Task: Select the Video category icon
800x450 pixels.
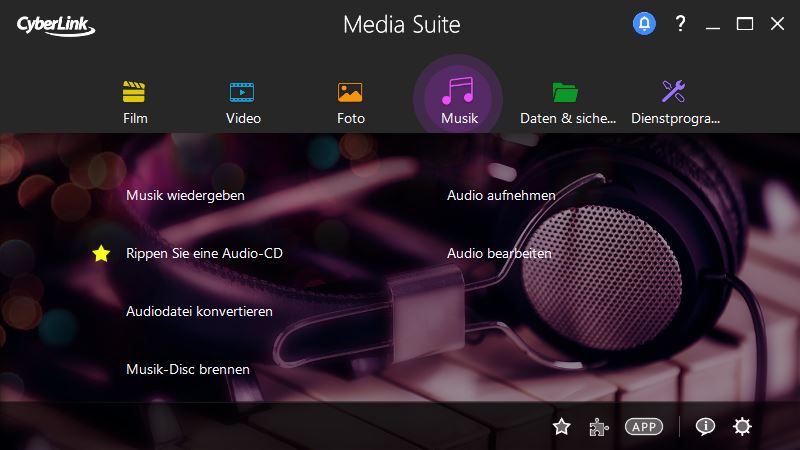Action: click(243, 93)
